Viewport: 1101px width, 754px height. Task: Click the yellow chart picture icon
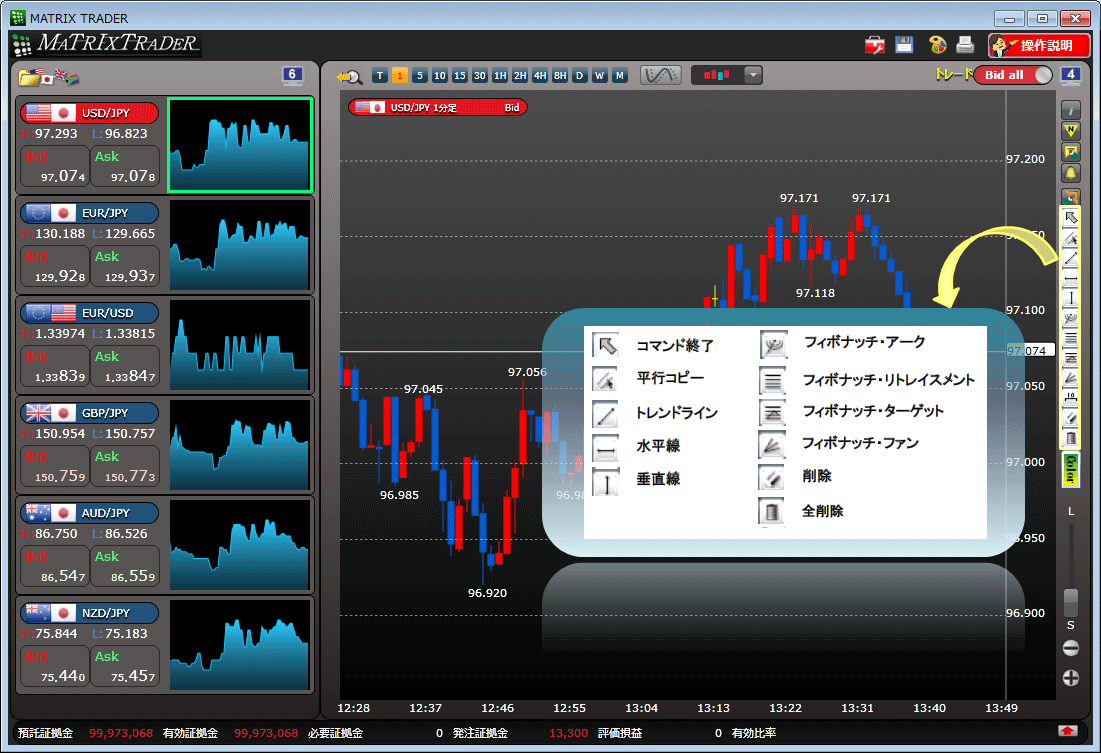coord(1071,152)
